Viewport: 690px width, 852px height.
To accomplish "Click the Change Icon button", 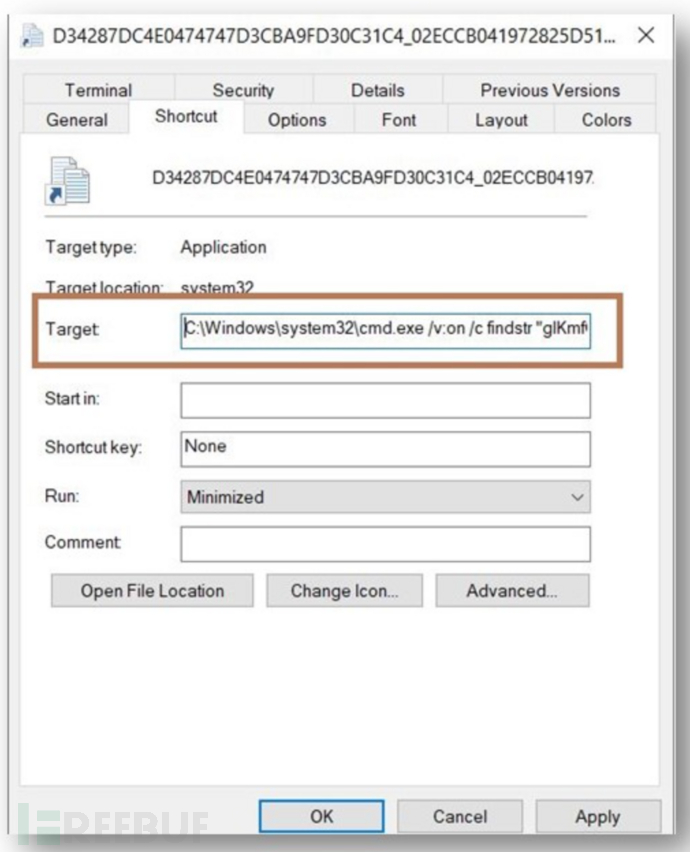I will coord(344,591).
